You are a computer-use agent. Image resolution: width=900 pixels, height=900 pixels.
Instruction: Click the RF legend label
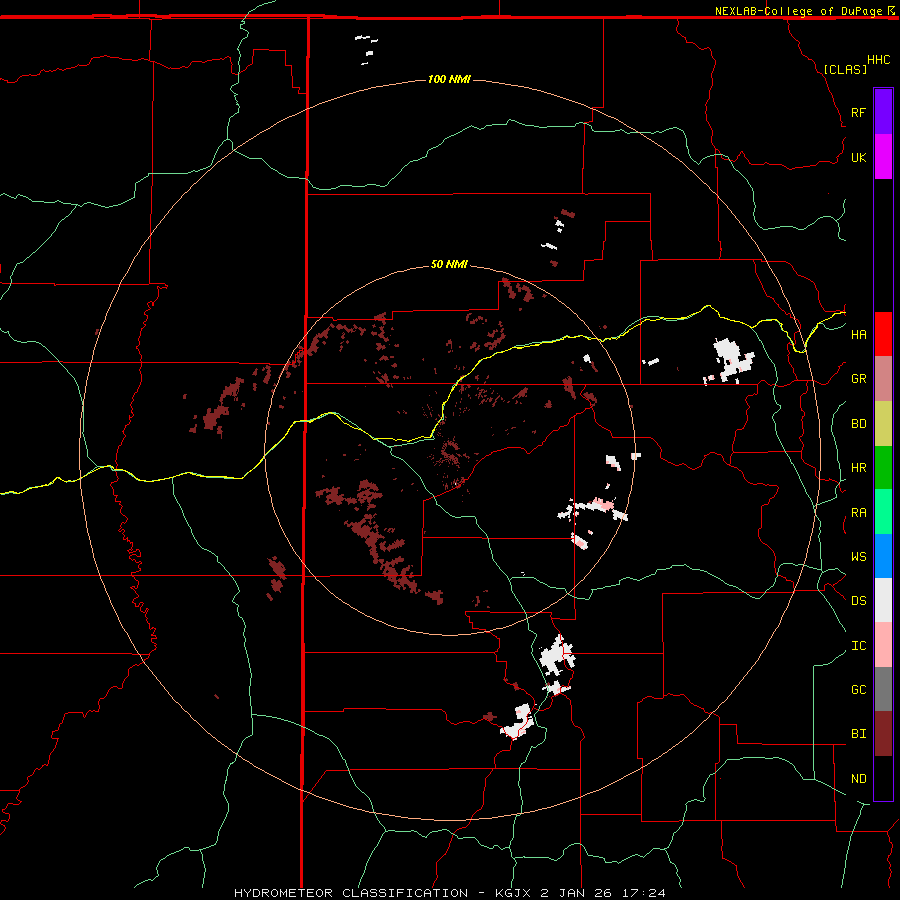(x=858, y=112)
